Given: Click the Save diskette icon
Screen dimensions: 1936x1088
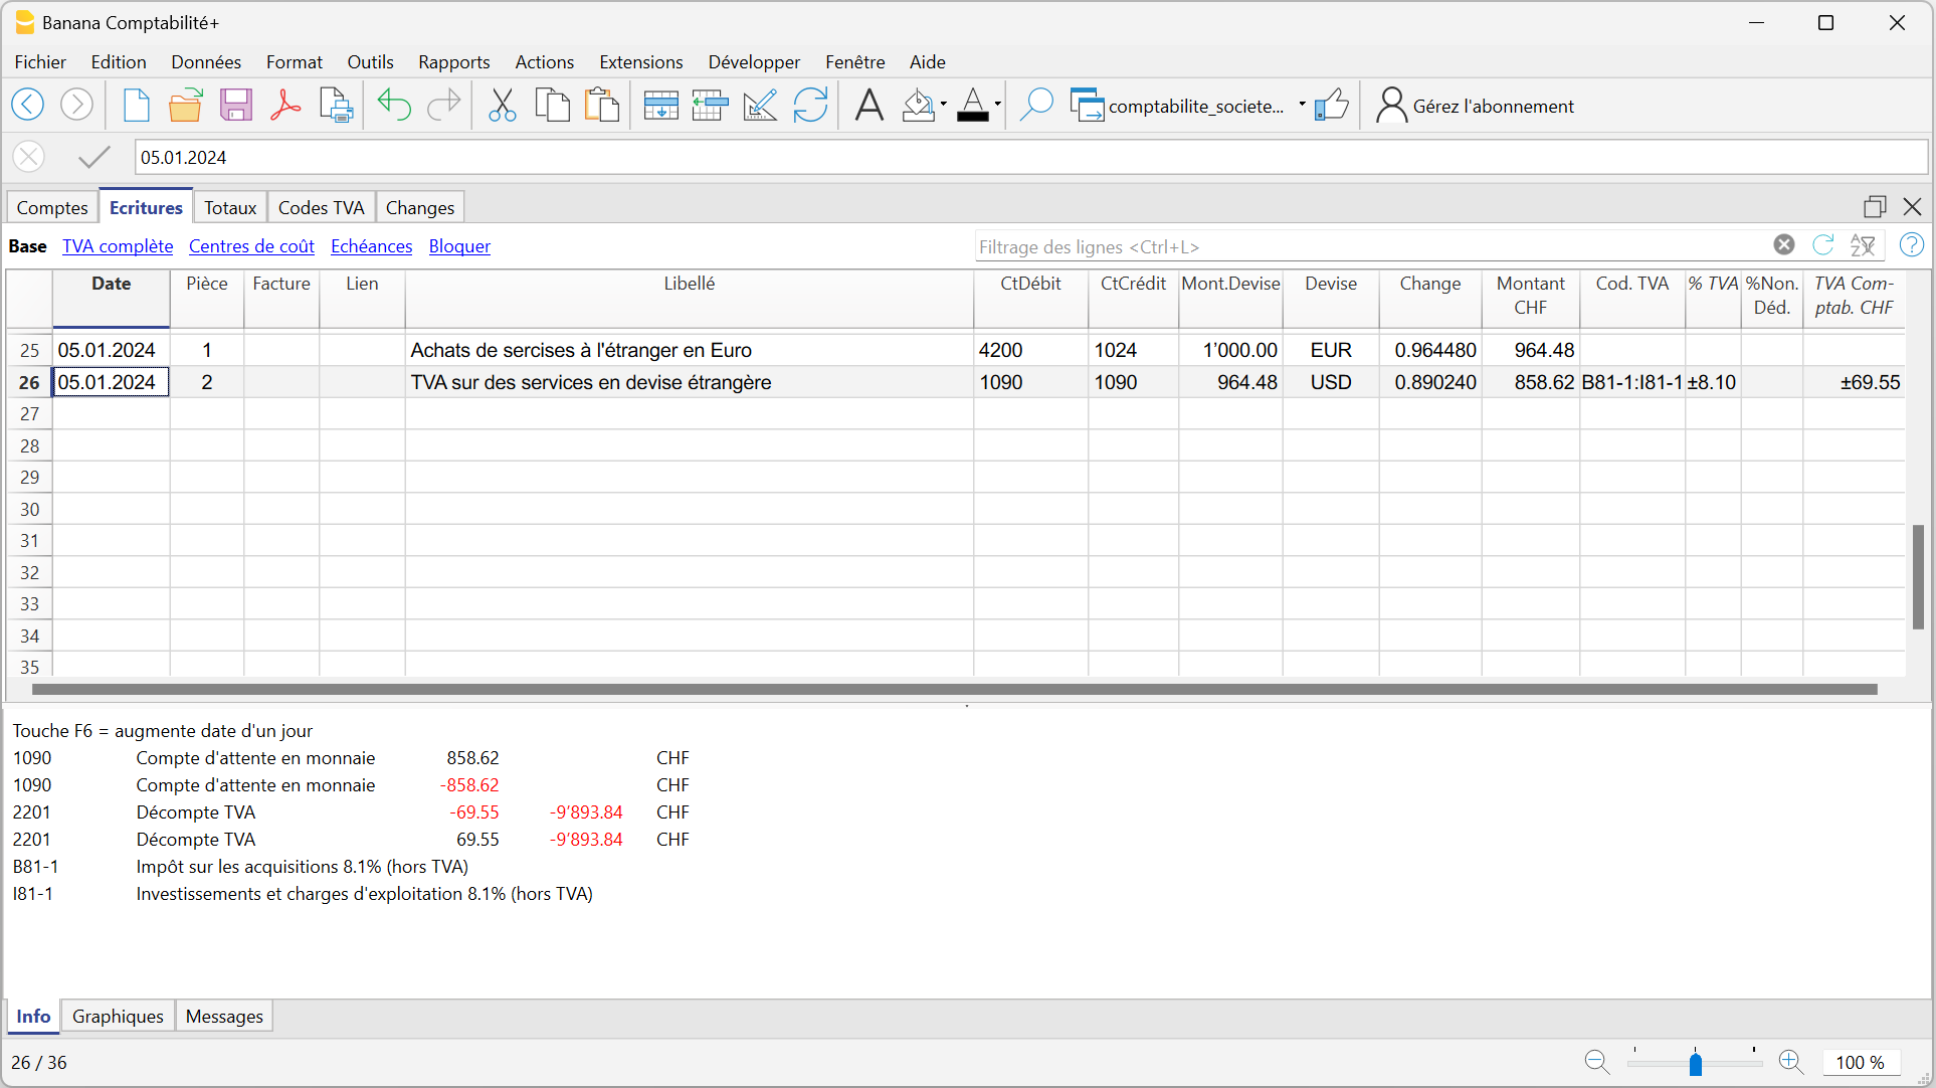Looking at the screenshot, I should coord(236,105).
